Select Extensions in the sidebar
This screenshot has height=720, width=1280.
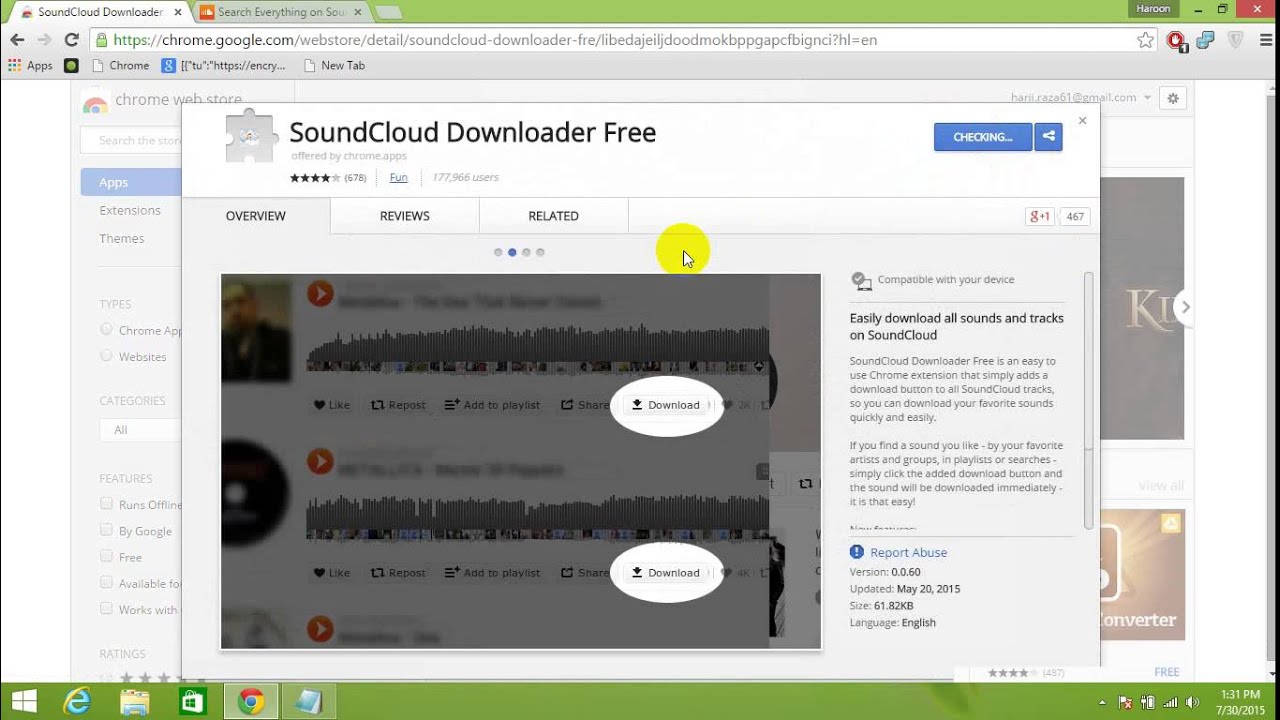tap(130, 210)
